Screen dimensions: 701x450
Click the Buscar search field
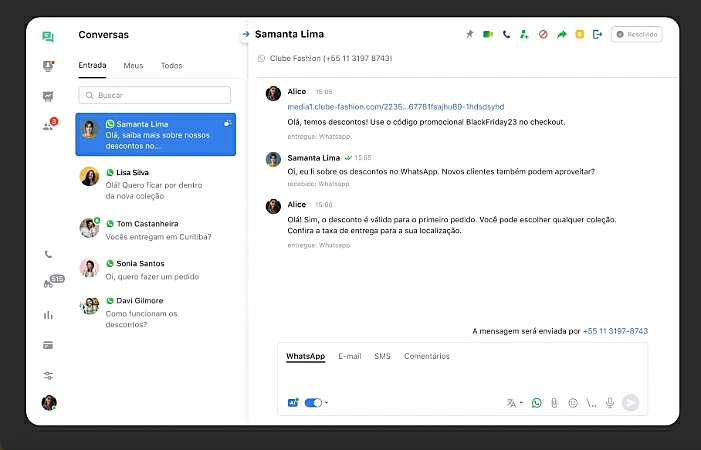pos(155,95)
